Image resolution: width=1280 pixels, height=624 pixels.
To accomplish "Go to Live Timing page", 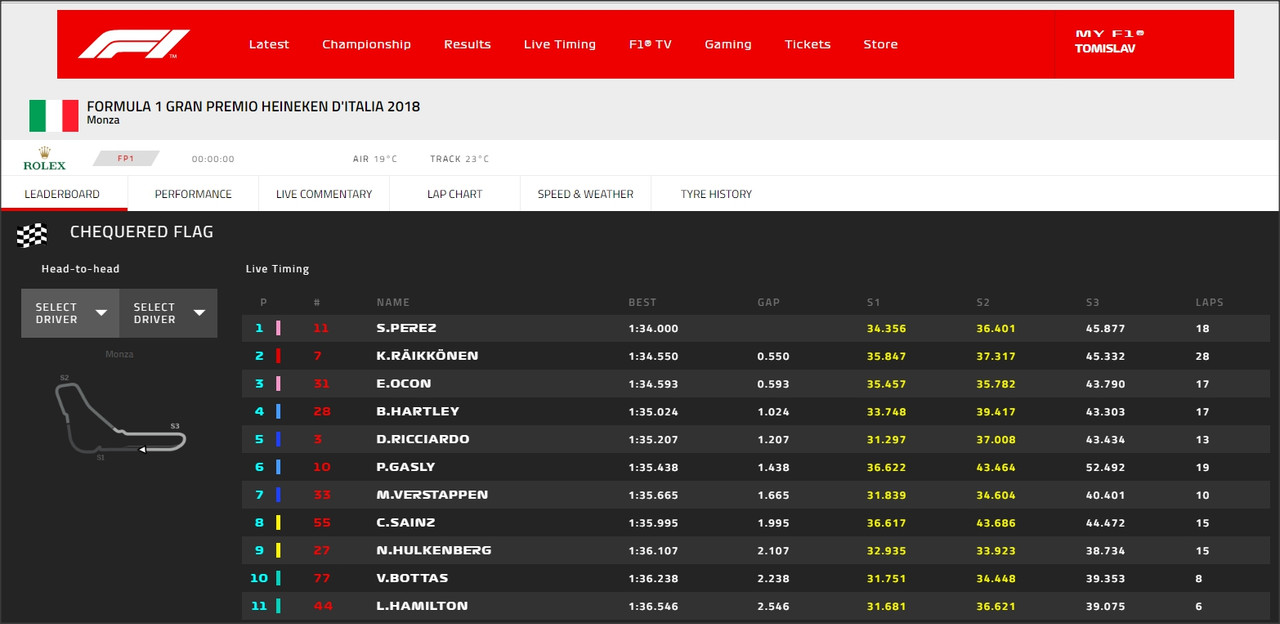I will [x=559, y=44].
